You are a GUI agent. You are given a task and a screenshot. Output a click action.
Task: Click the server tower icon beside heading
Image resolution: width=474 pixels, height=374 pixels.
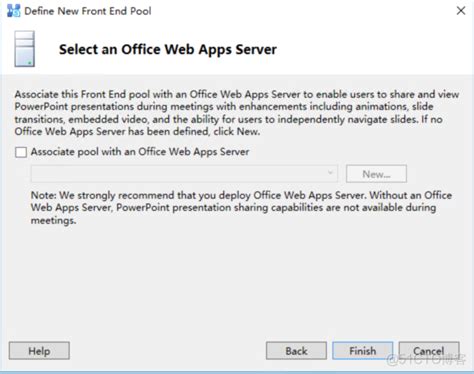point(24,49)
